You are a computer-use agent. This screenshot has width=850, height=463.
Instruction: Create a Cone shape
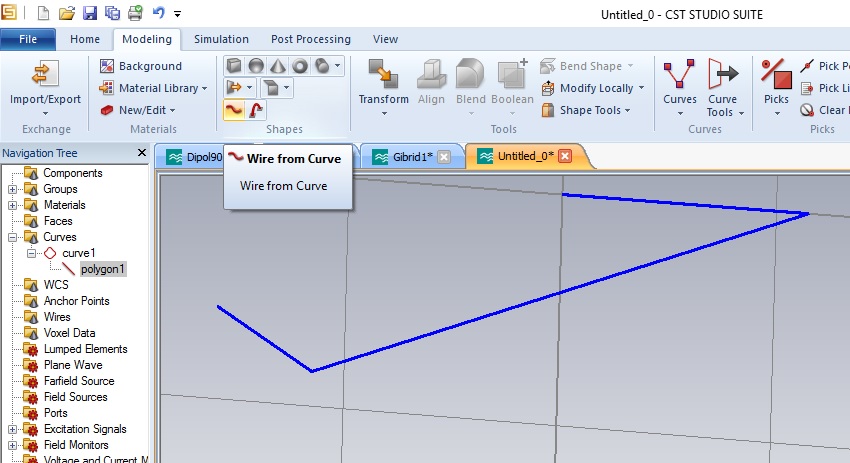(x=278, y=66)
